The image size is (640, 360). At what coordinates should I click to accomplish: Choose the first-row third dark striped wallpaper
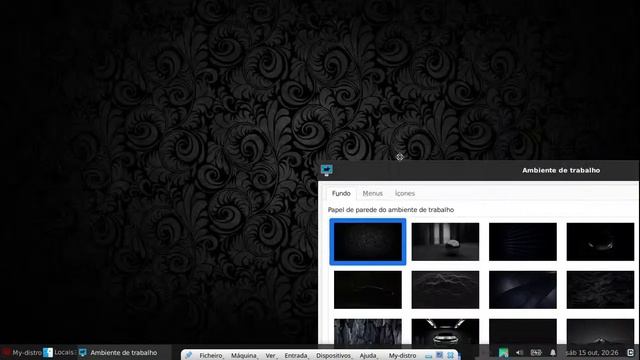[523, 242]
